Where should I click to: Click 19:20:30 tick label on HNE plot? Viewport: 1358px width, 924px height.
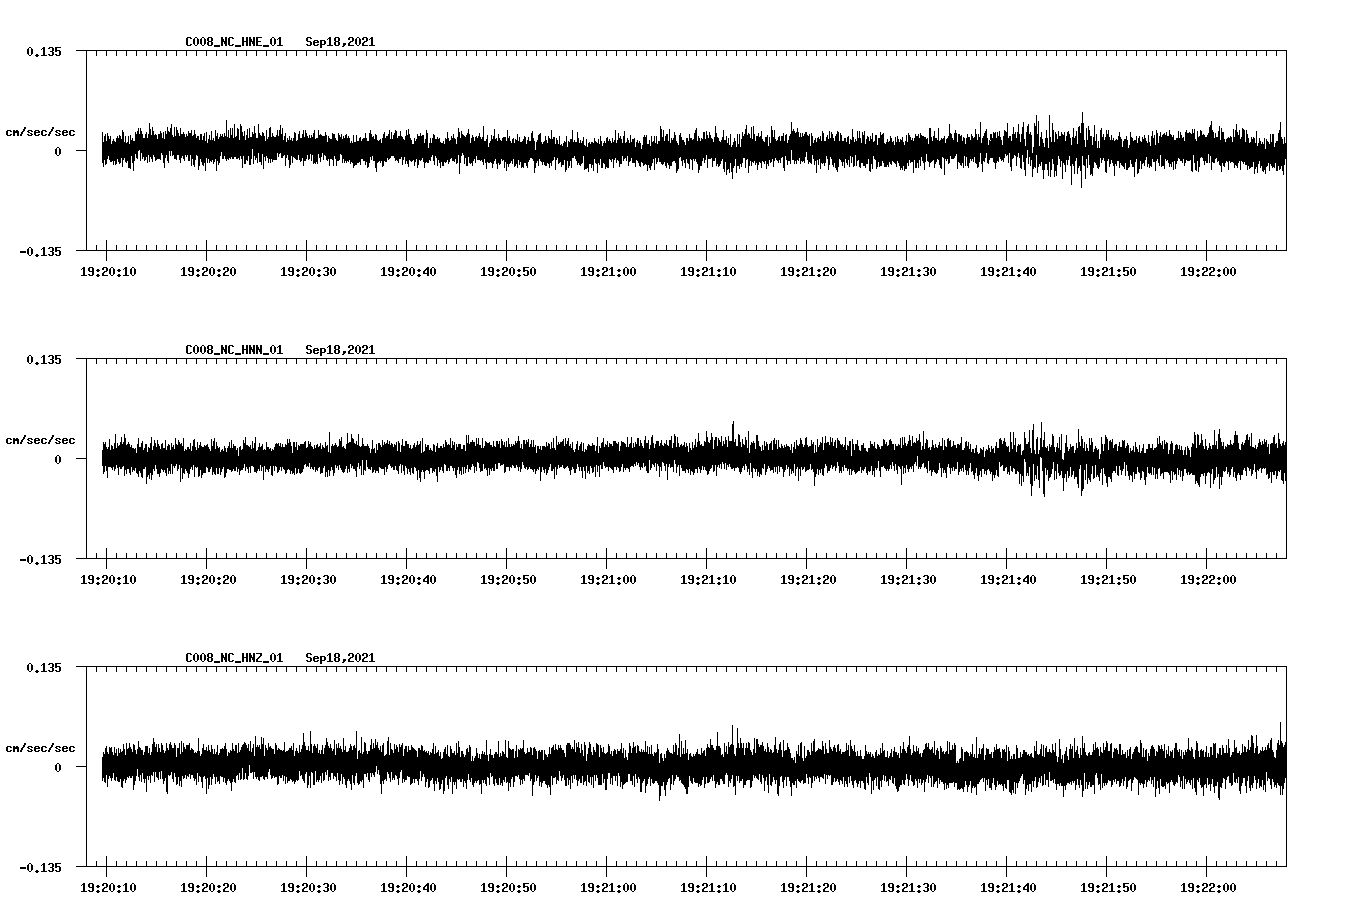pyautogui.click(x=308, y=272)
